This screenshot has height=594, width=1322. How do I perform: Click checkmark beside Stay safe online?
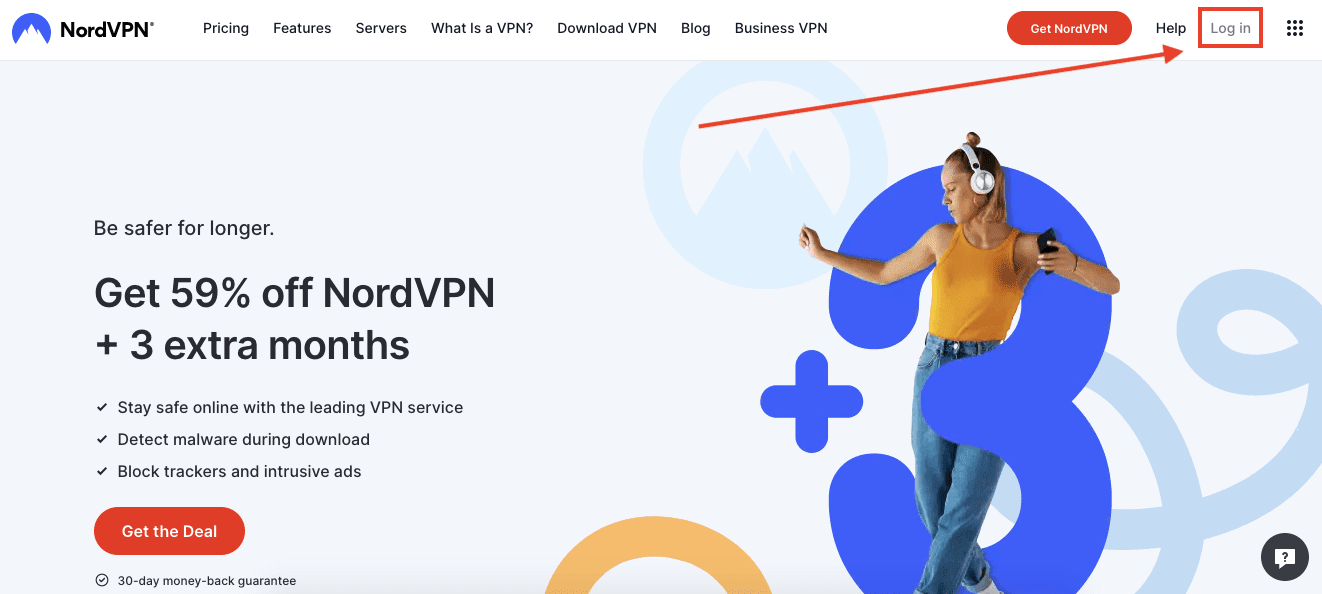102,408
